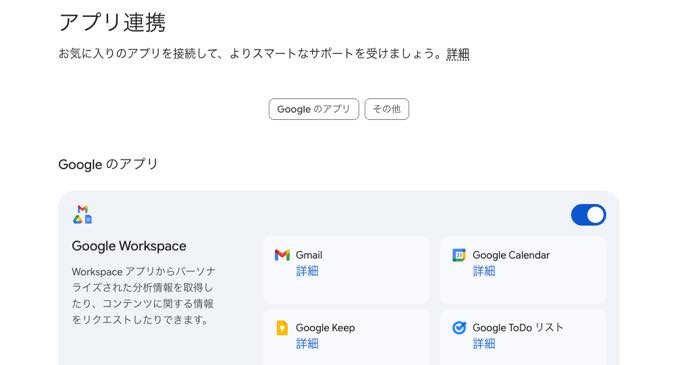Click the お気に入りのアプリを接続して description sentence
Screen dimensions: 680x365
pos(250,54)
